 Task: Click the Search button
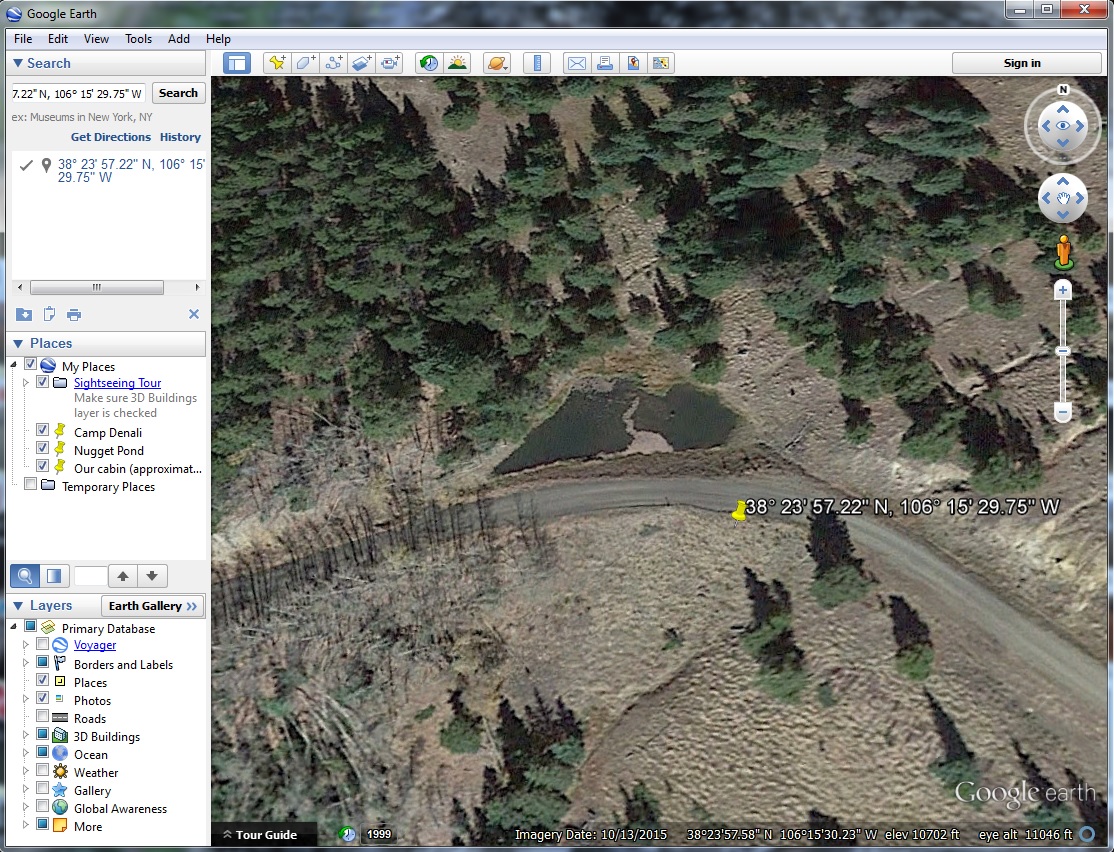[x=178, y=93]
